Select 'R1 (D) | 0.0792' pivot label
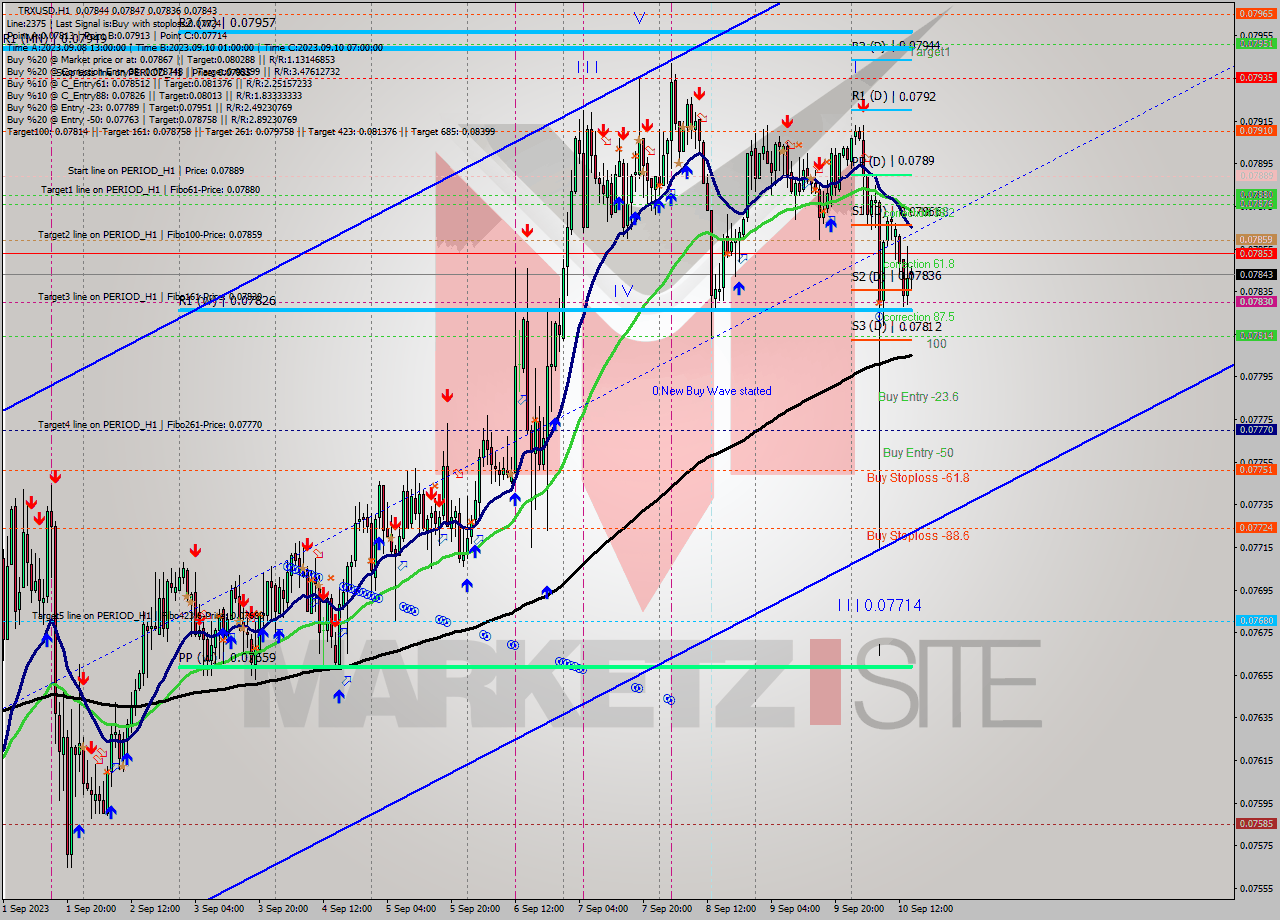1280x920 pixels. 893,97
